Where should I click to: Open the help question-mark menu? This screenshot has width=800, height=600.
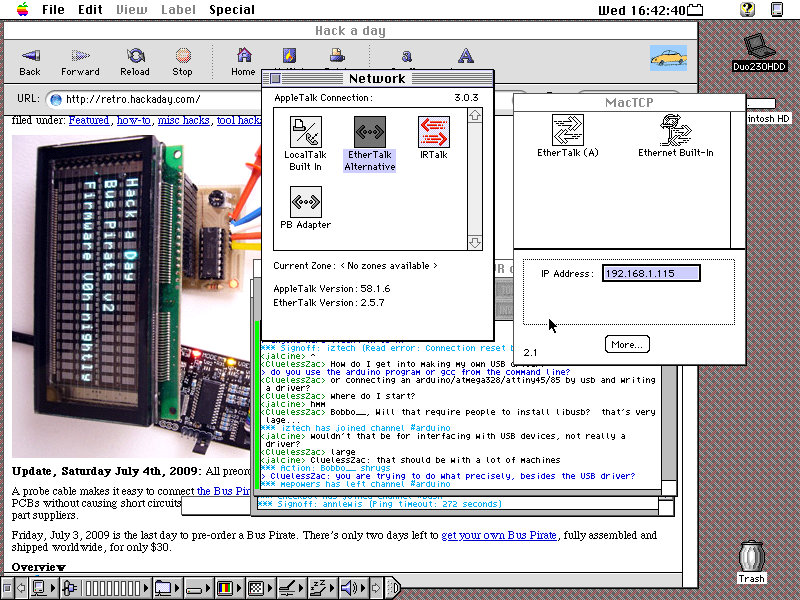click(x=747, y=9)
